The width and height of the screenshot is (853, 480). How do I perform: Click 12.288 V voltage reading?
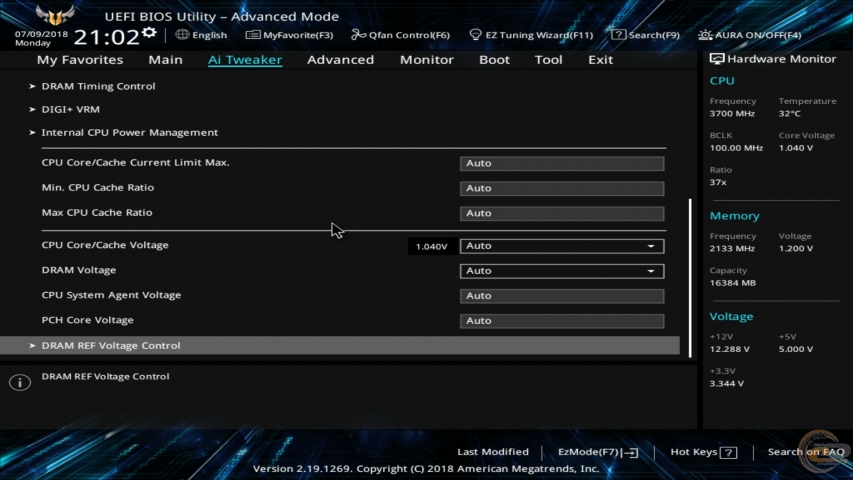[x=730, y=349]
